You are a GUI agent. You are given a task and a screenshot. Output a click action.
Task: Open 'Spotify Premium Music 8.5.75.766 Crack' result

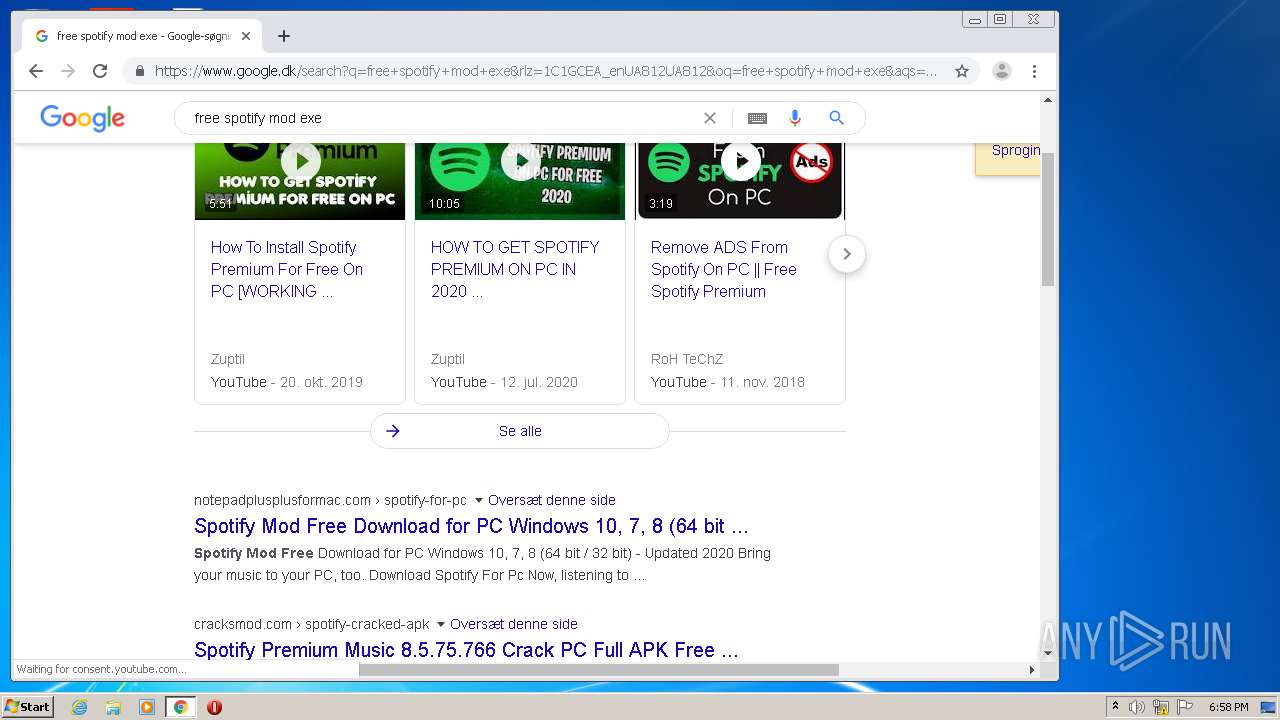pyautogui.click(x=466, y=650)
